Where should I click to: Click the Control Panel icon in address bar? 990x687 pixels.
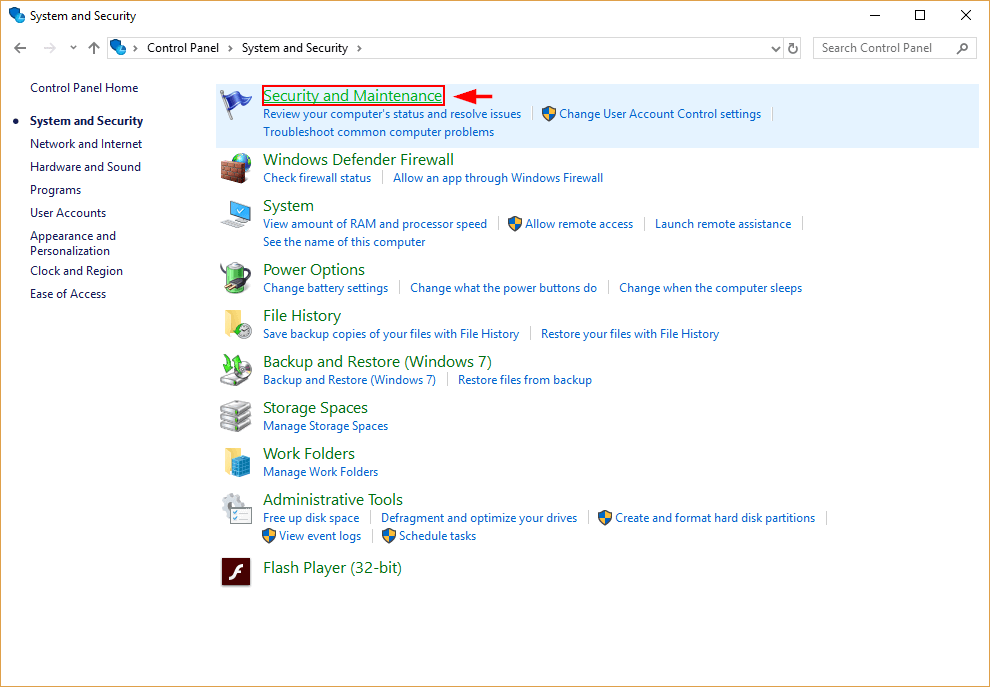tap(118, 47)
